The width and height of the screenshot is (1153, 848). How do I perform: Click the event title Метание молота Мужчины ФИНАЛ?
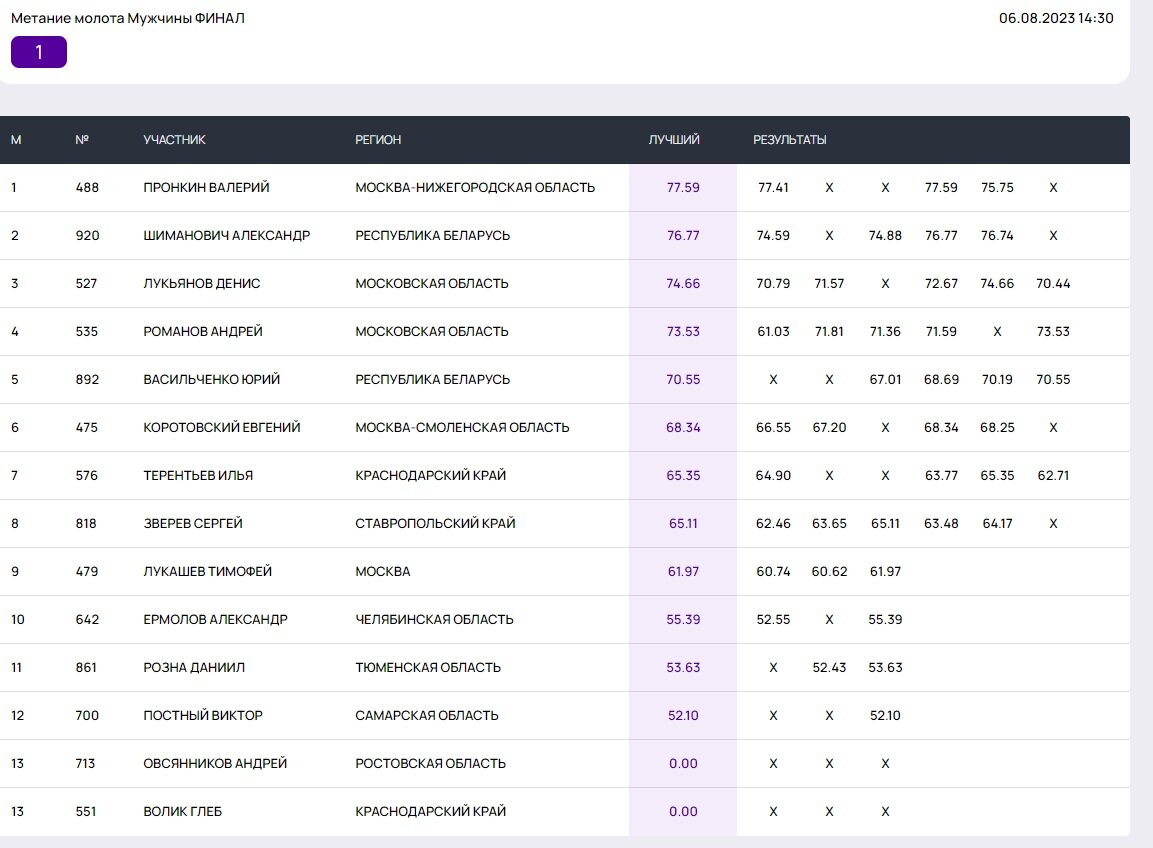point(128,18)
